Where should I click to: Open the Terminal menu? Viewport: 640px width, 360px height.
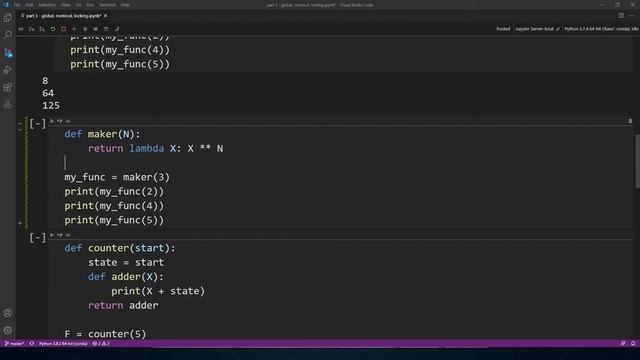click(x=107, y=5)
